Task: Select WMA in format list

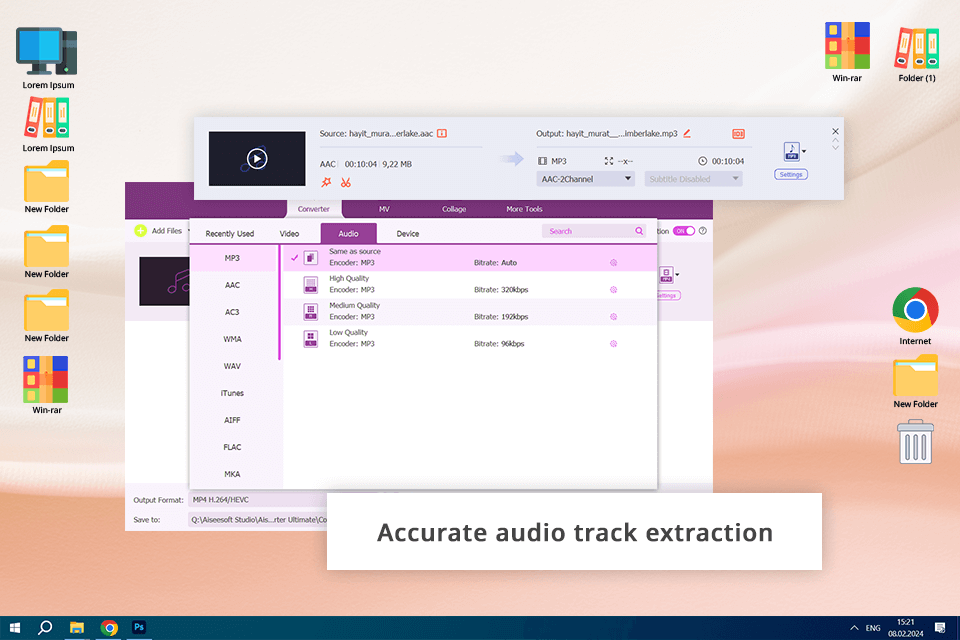Action: [x=232, y=339]
